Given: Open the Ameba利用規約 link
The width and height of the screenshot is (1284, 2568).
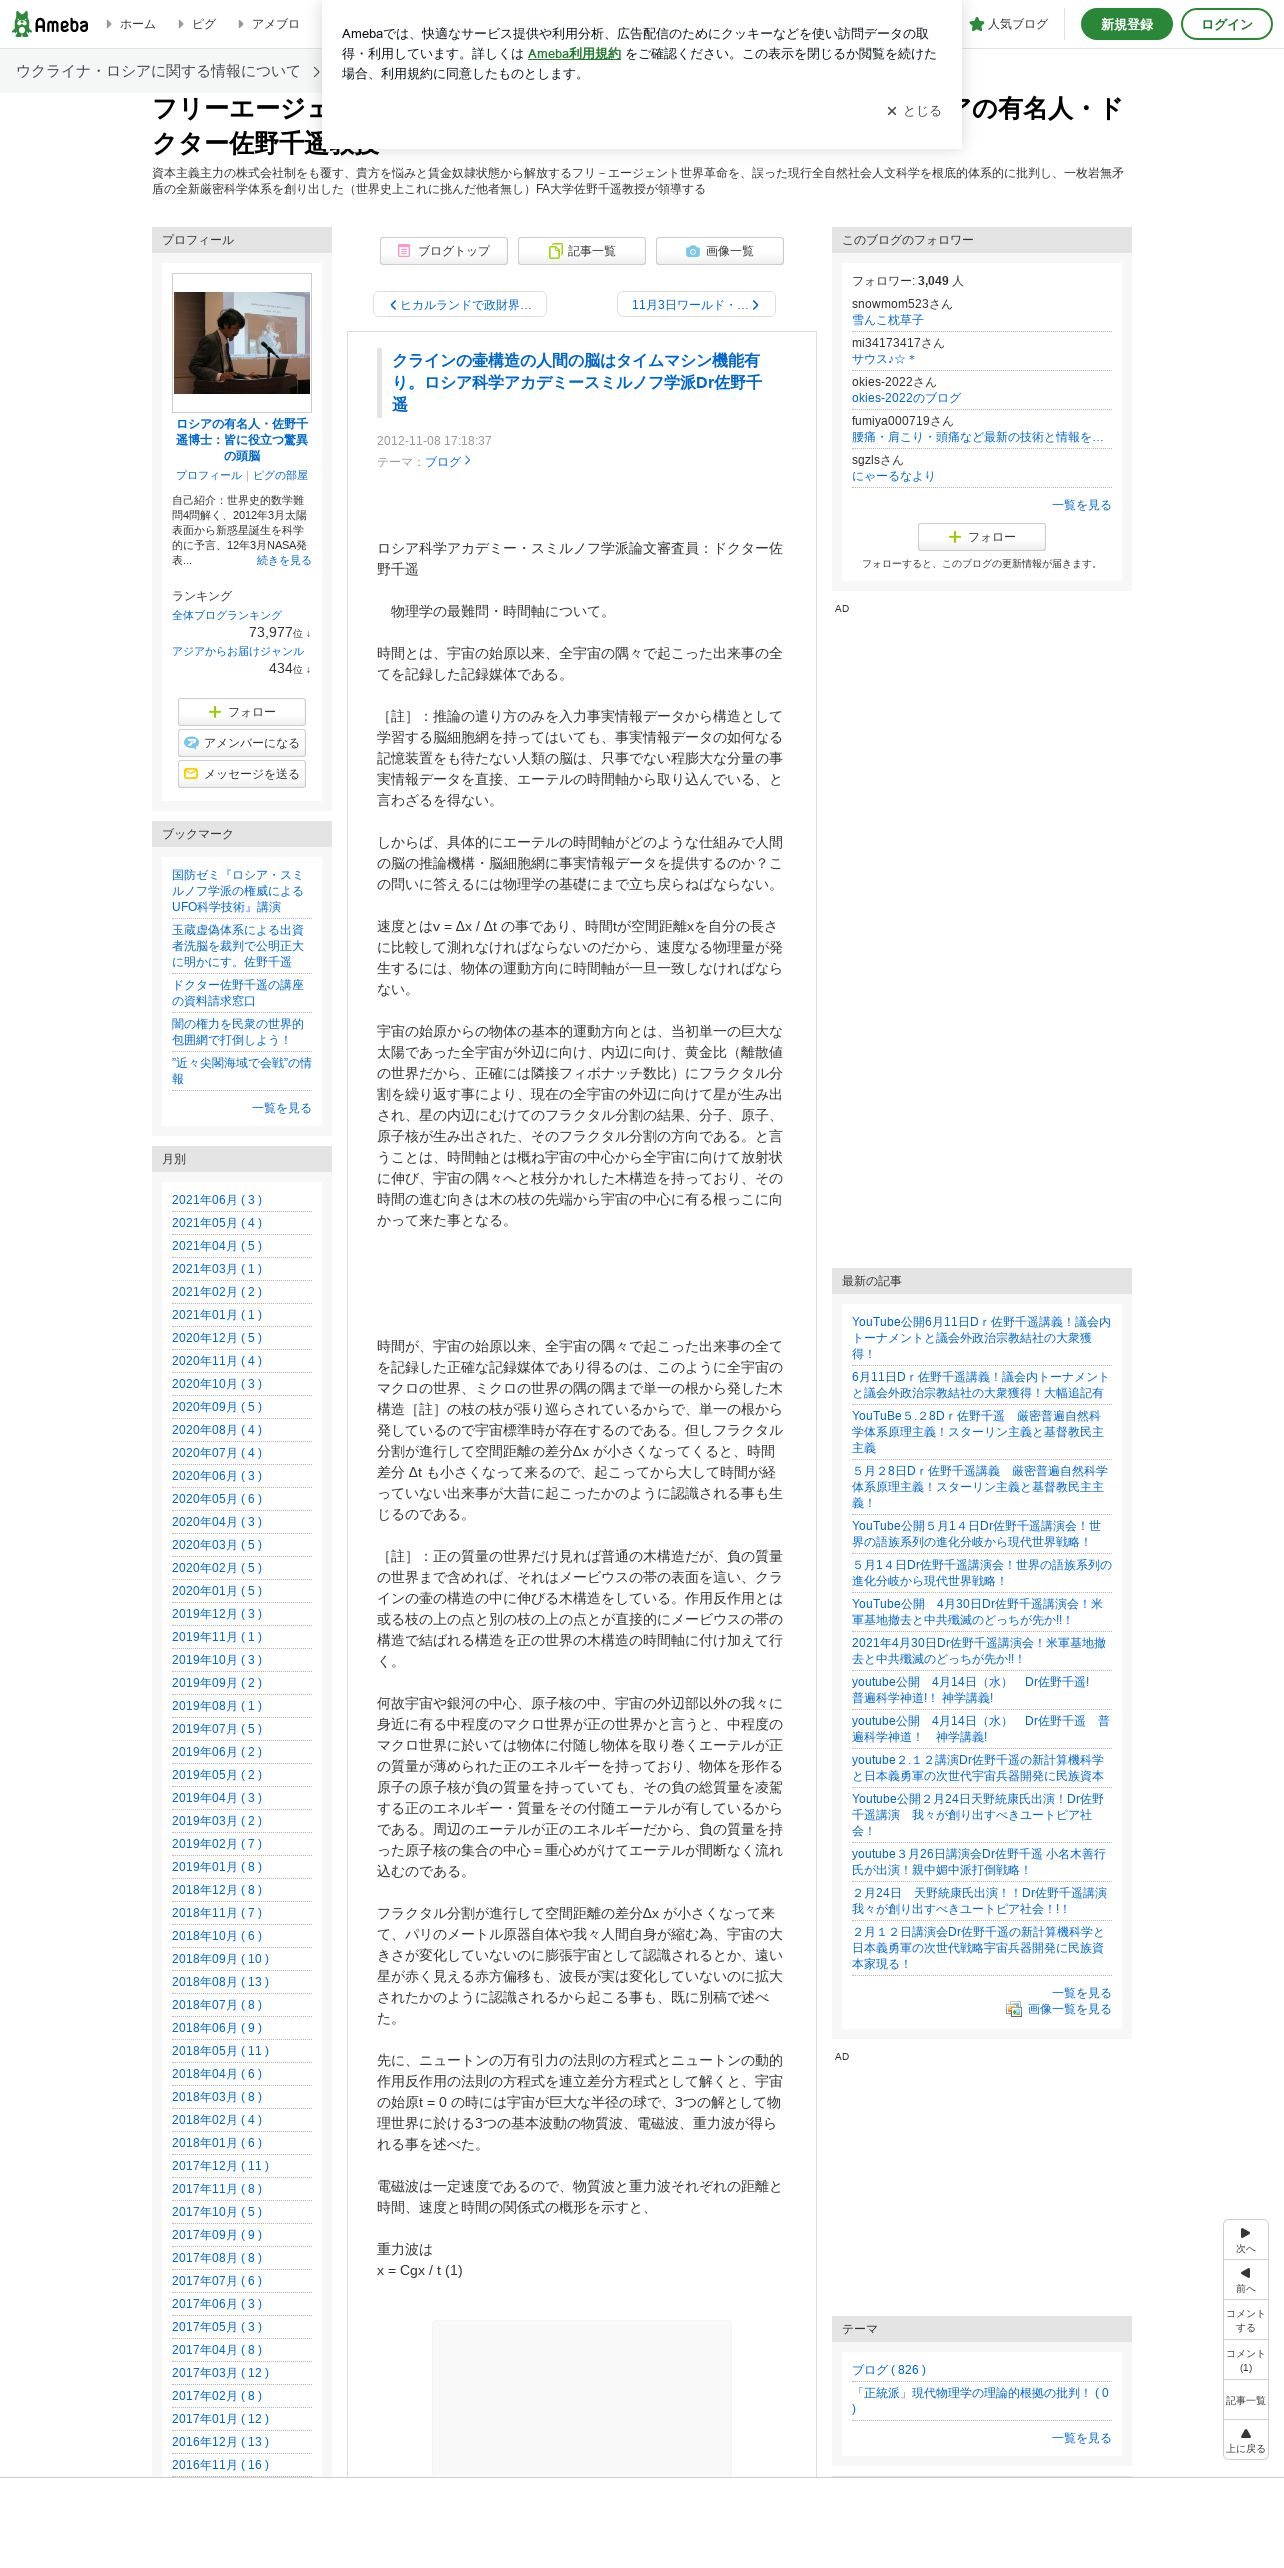Looking at the screenshot, I should coord(574,54).
